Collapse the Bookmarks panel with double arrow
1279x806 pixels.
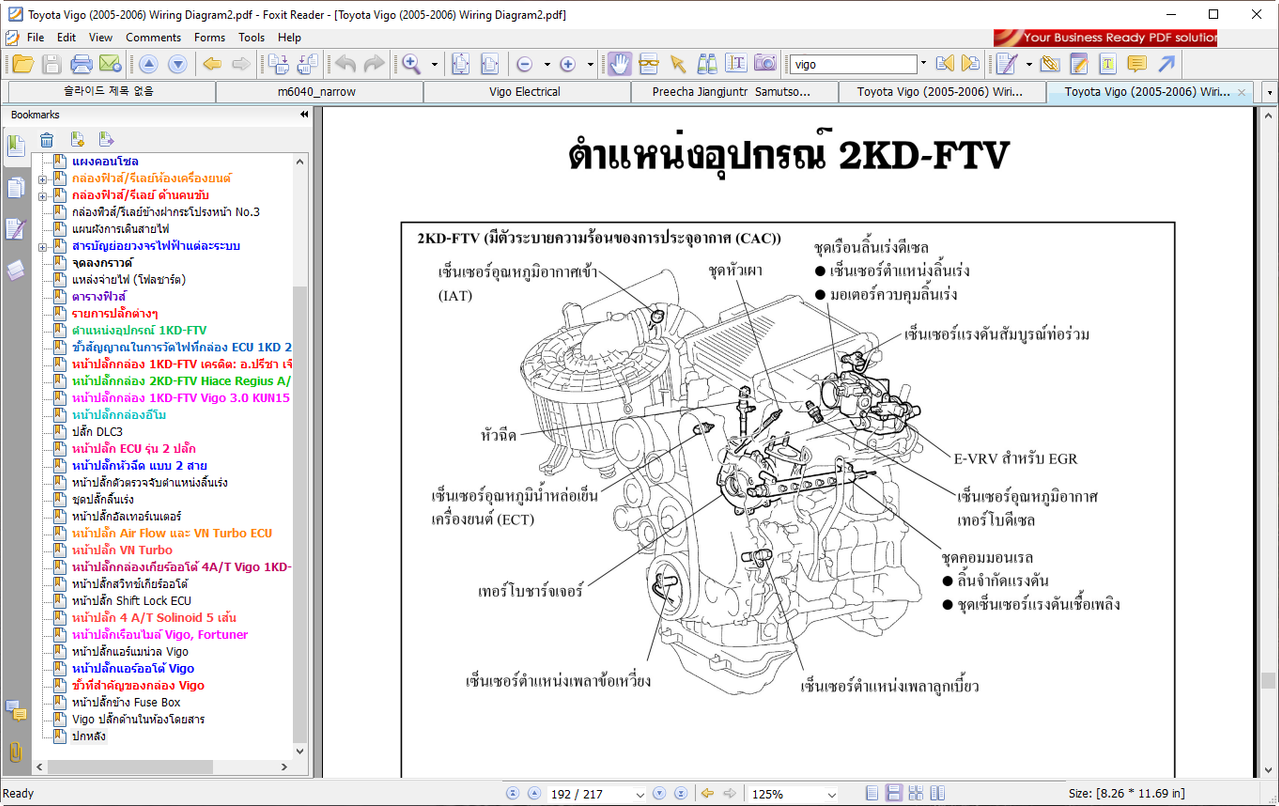point(304,115)
